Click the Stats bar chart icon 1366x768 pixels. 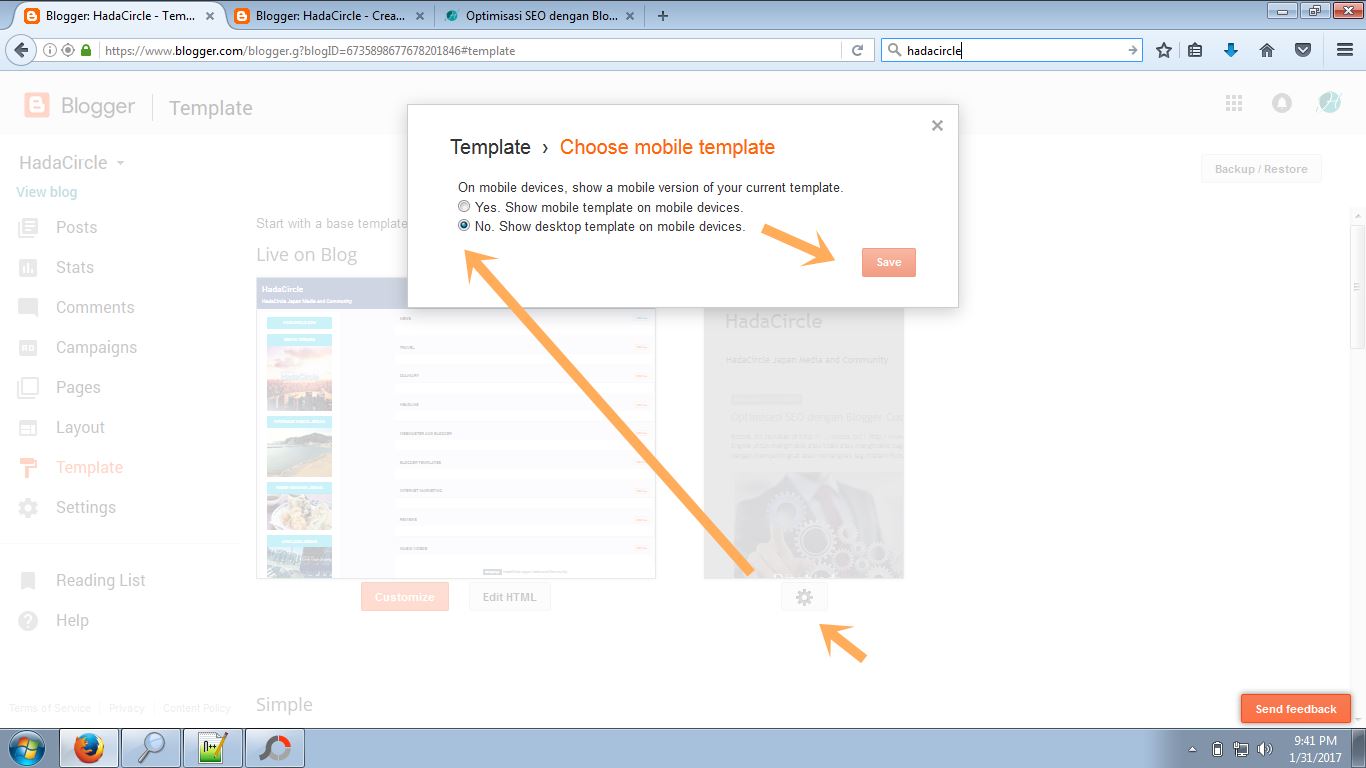tap(28, 267)
